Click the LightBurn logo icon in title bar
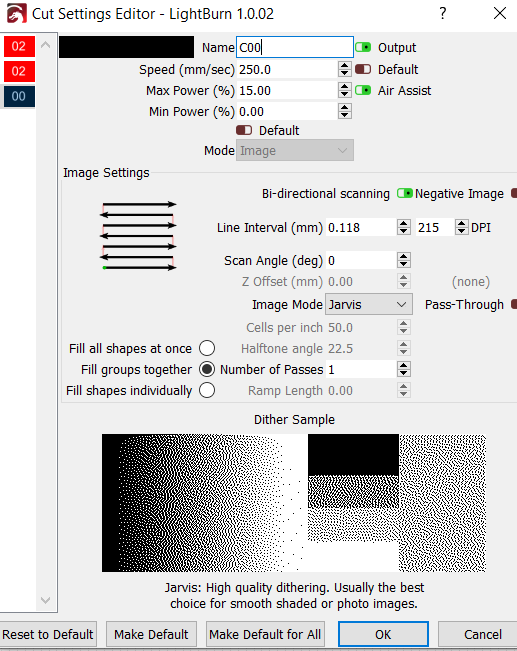Screen dimensions: 517x651 (x=17, y=13)
